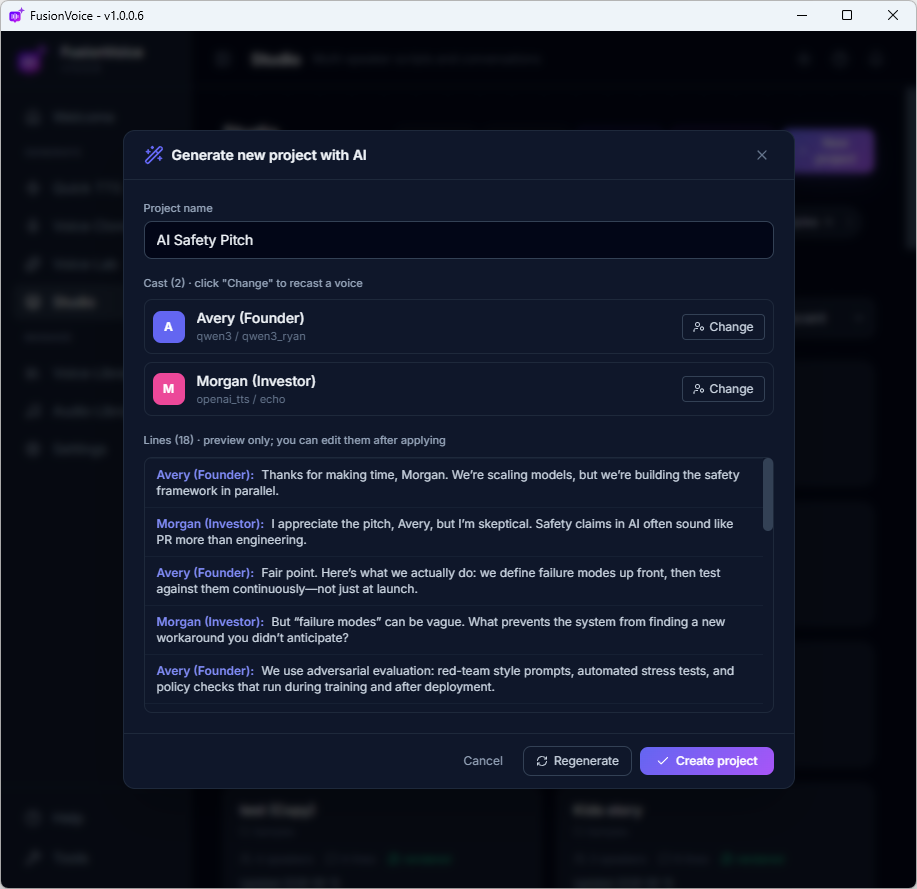Viewport: 917px width, 889px height.
Task: Select Morgan's pink M avatar
Action: pos(168,389)
